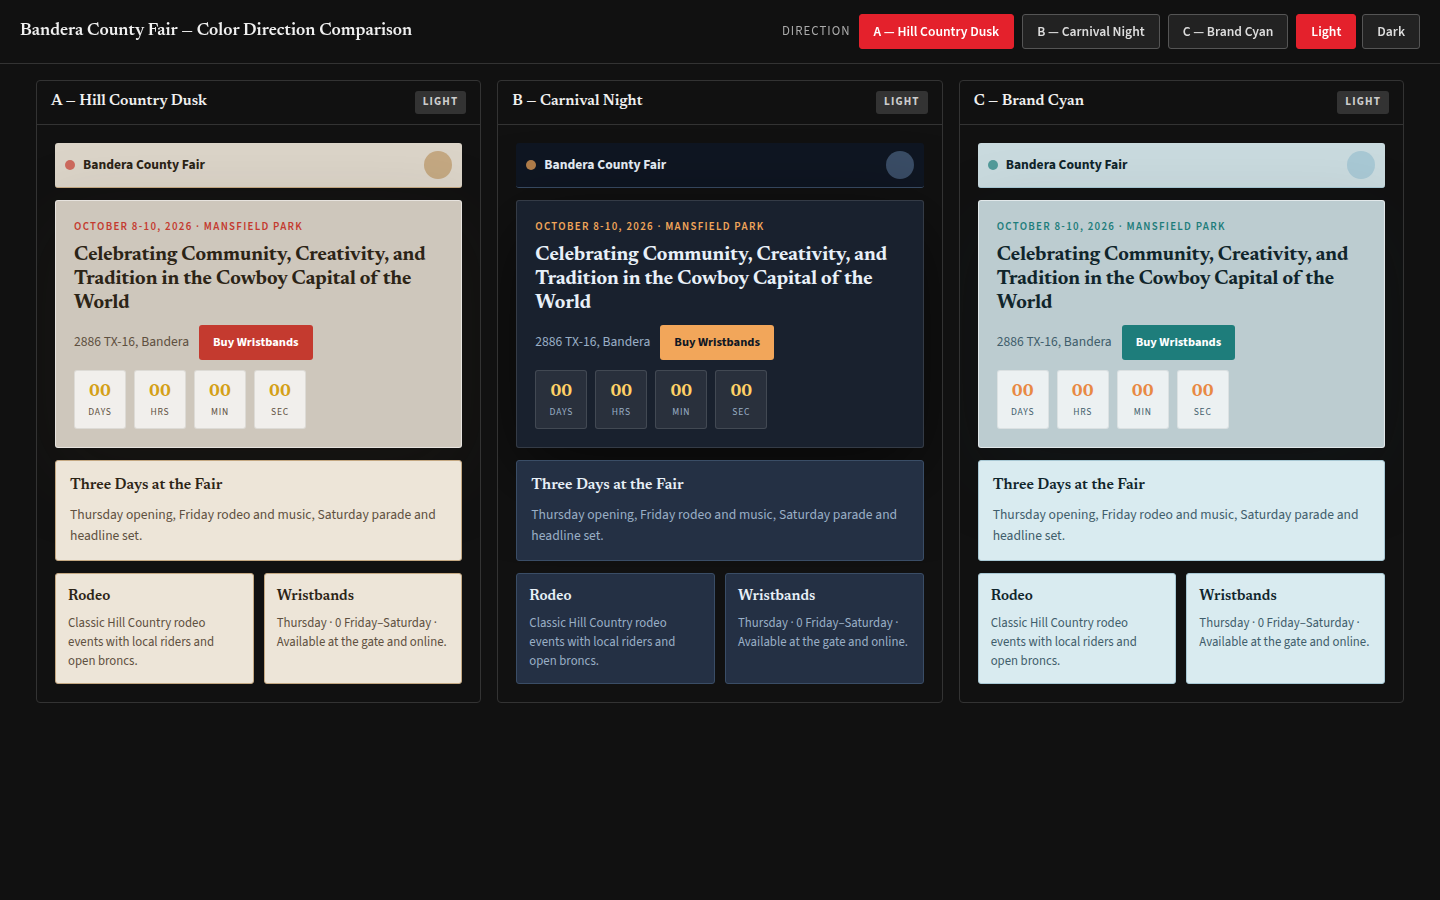The width and height of the screenshot is (1440, 900).
Task: Open Rodeo card in Hill Country Dusk panel
Action: coord(154,628)
